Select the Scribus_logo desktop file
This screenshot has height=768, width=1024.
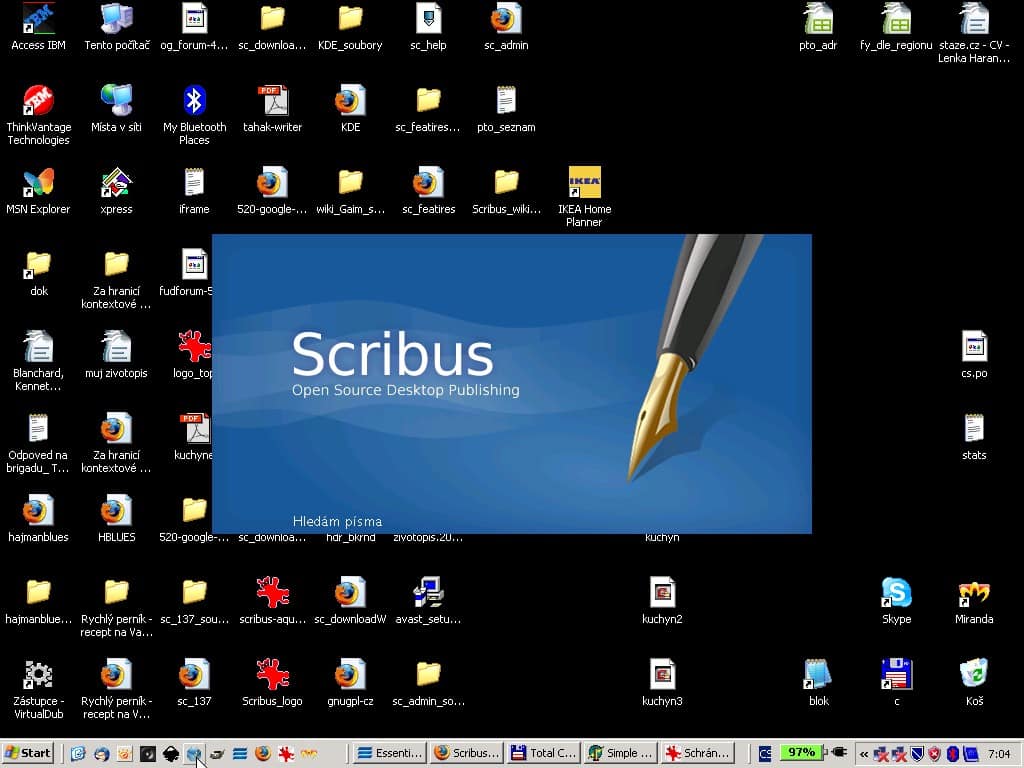(273, 682)
